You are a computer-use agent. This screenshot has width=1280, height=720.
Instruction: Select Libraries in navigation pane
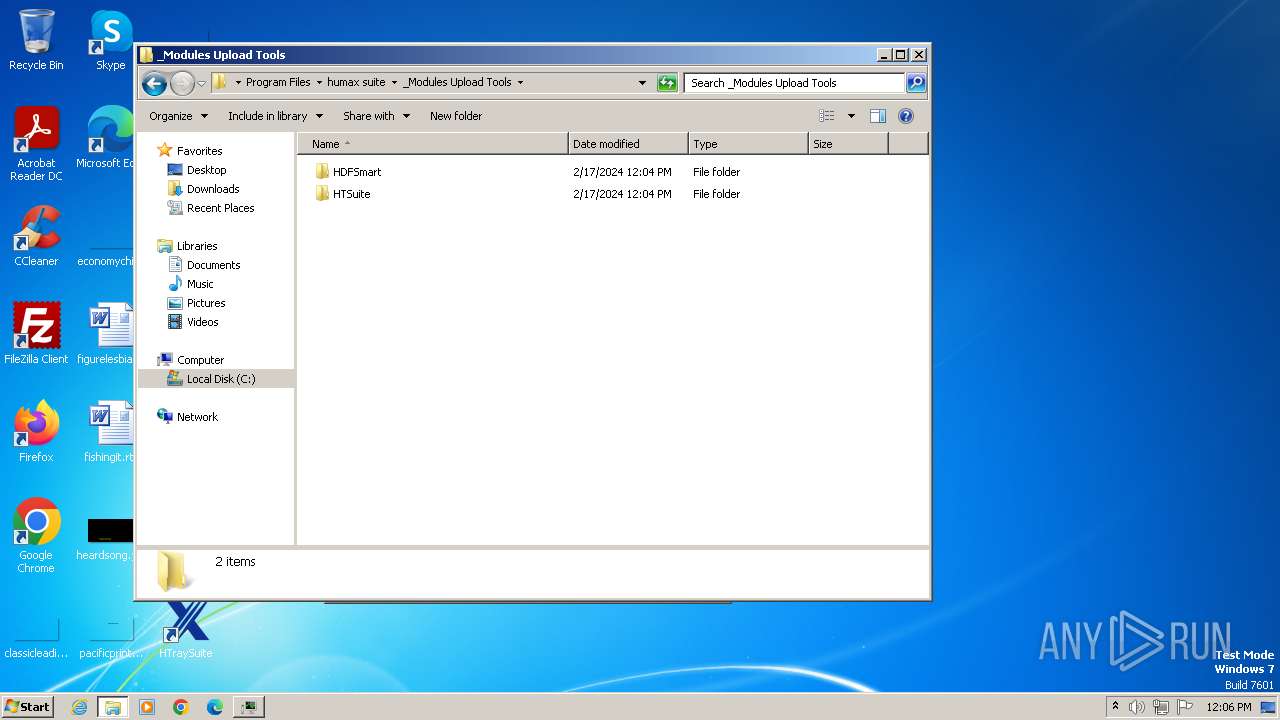(x=197, y=246)
